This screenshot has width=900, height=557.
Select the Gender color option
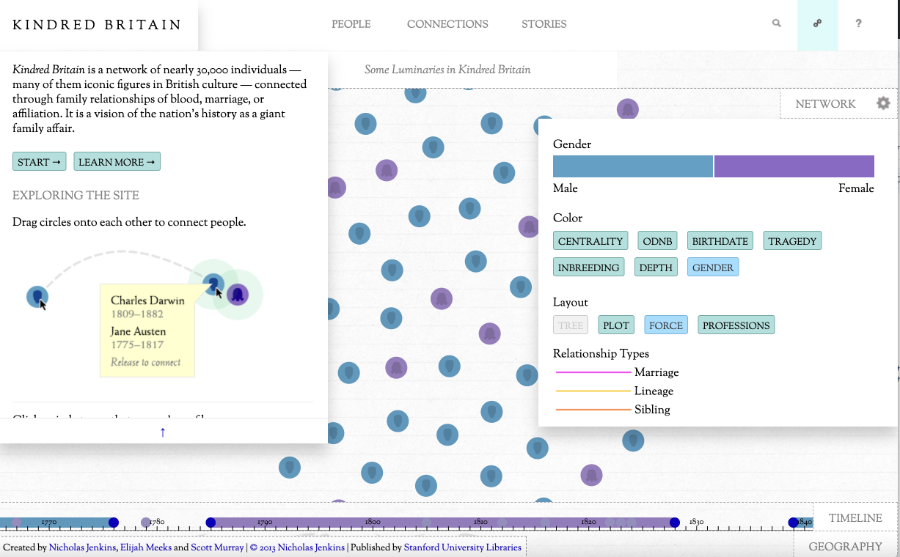[713, 267]
